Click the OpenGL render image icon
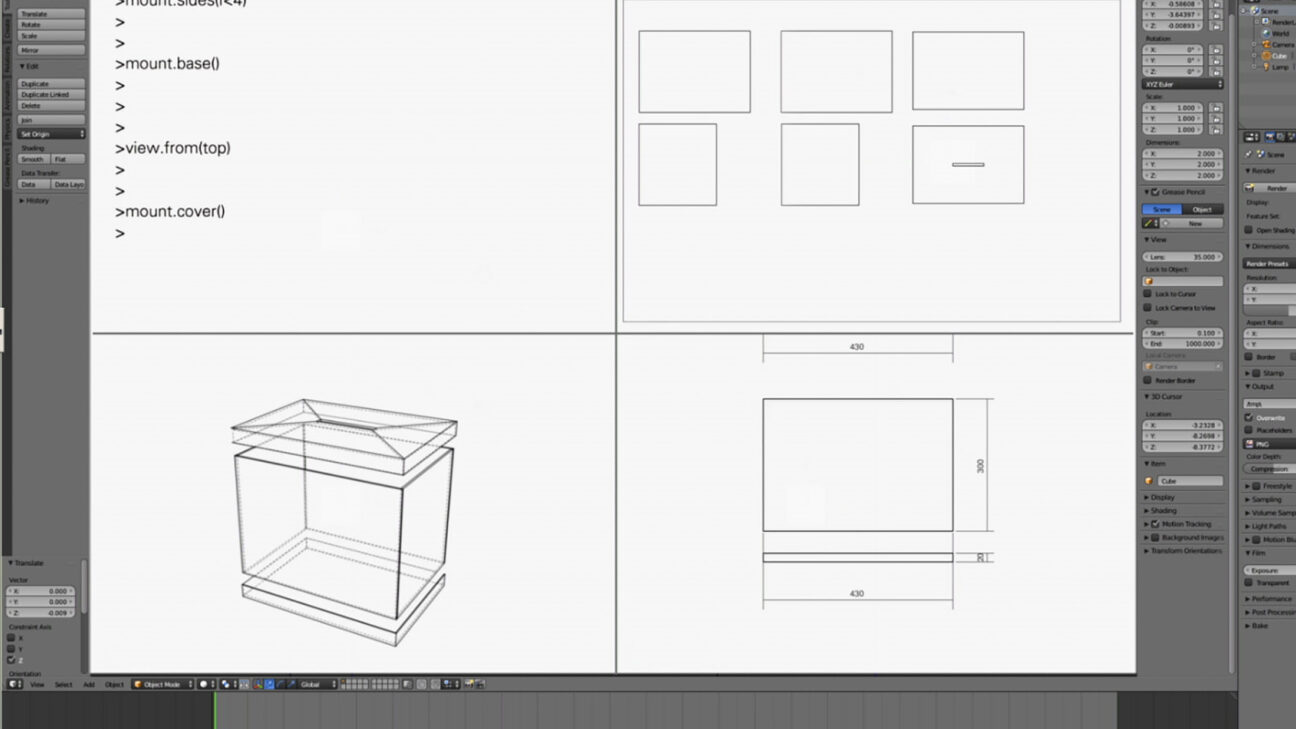1296x729 pixels. tap(467, 684)
